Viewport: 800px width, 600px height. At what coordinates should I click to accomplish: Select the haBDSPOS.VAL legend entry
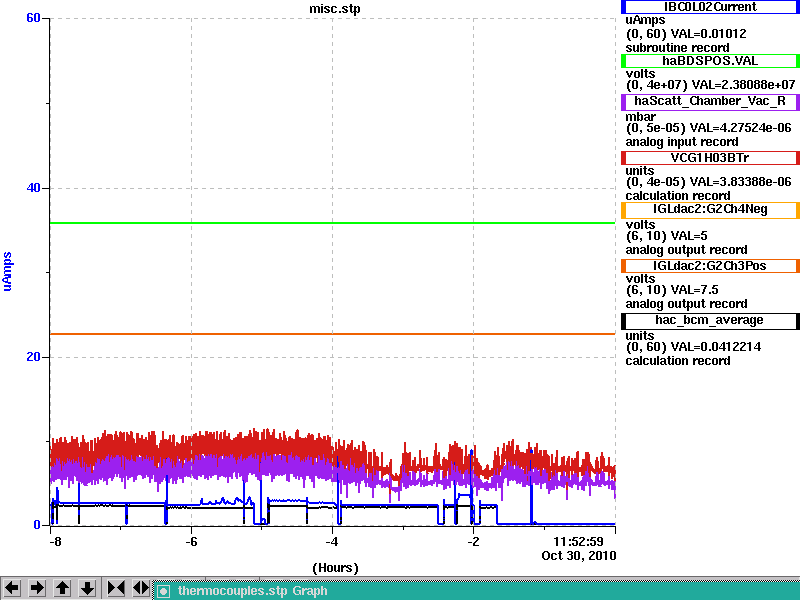tap(710, 61)
